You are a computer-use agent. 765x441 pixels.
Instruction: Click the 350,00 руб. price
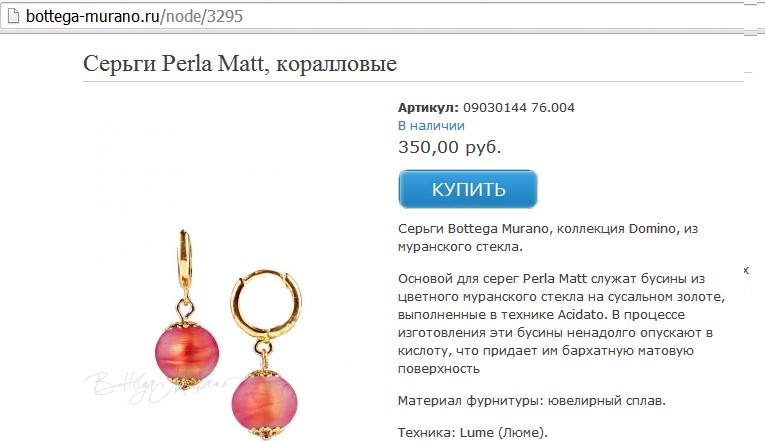coord(449,147)
